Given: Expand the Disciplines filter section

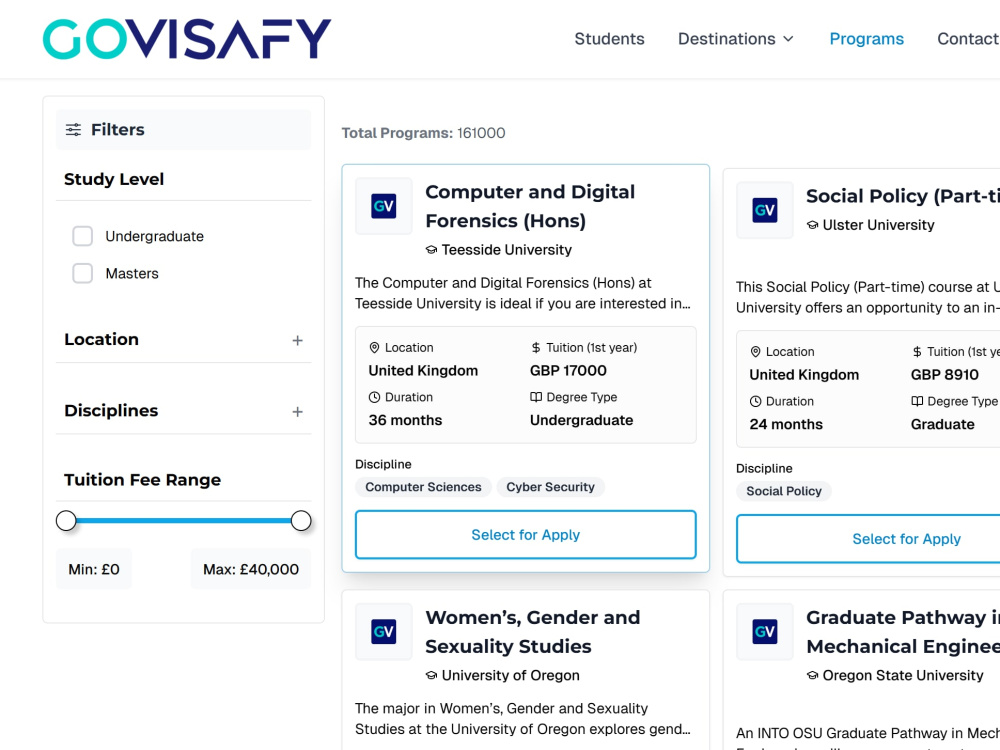Looking at the screenshot, I should coord(297,412).
